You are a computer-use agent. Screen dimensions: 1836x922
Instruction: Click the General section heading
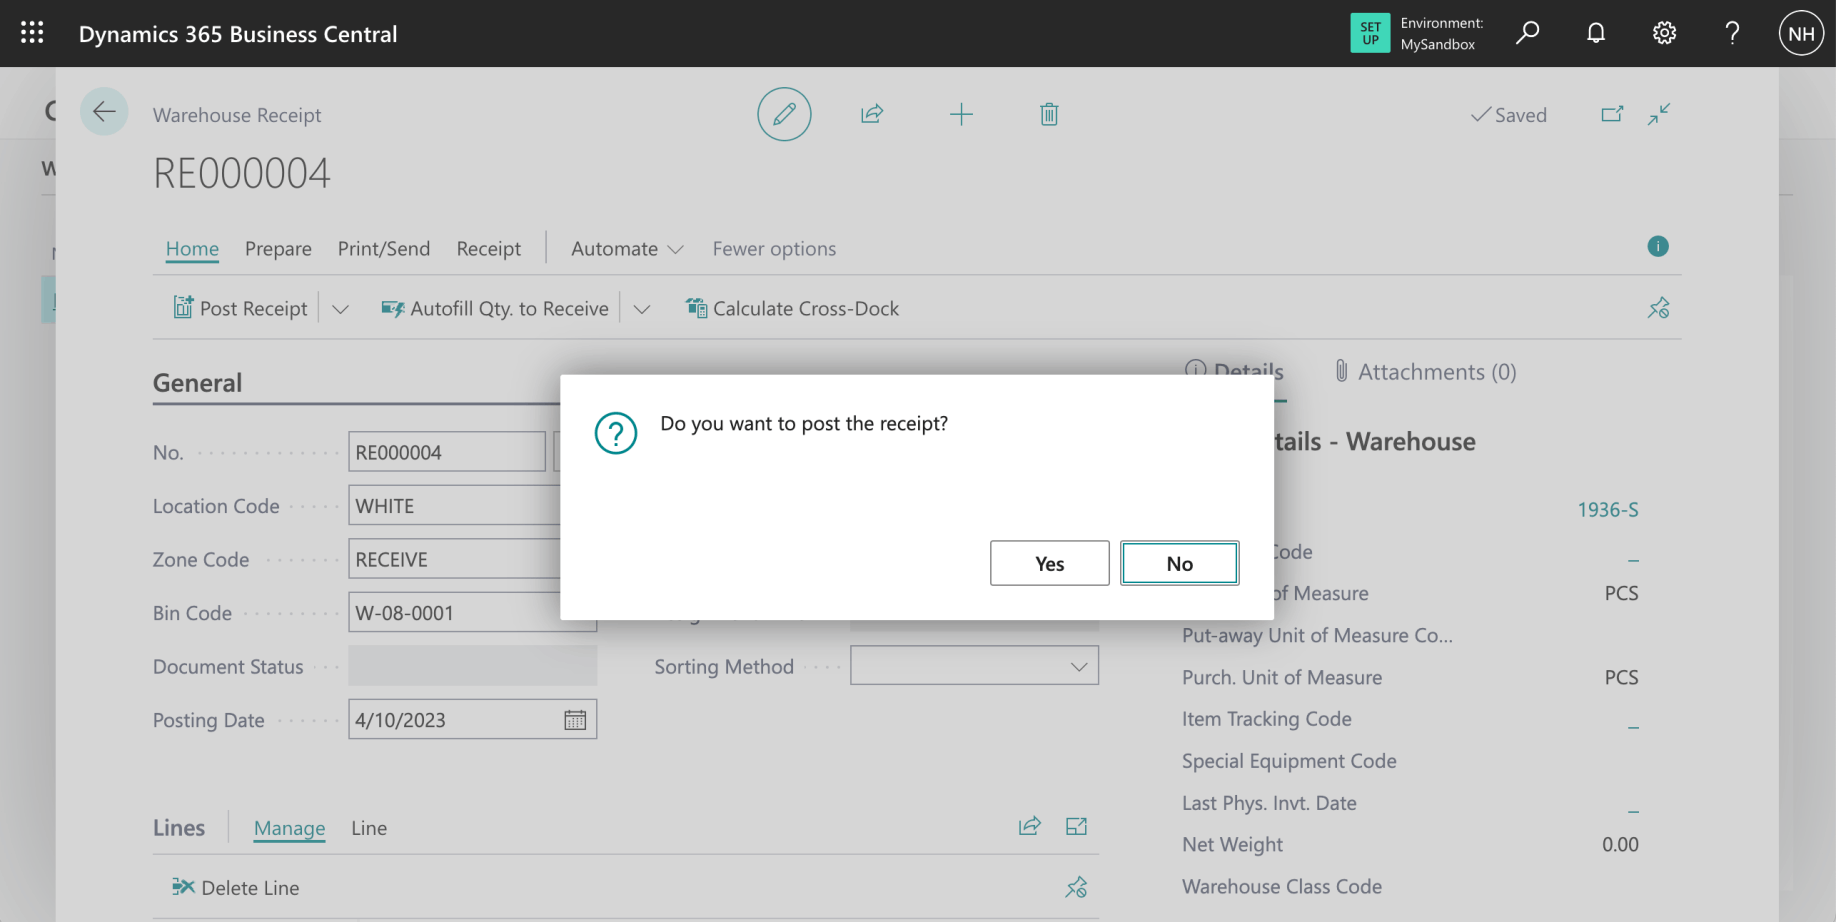tap(197, 383)
